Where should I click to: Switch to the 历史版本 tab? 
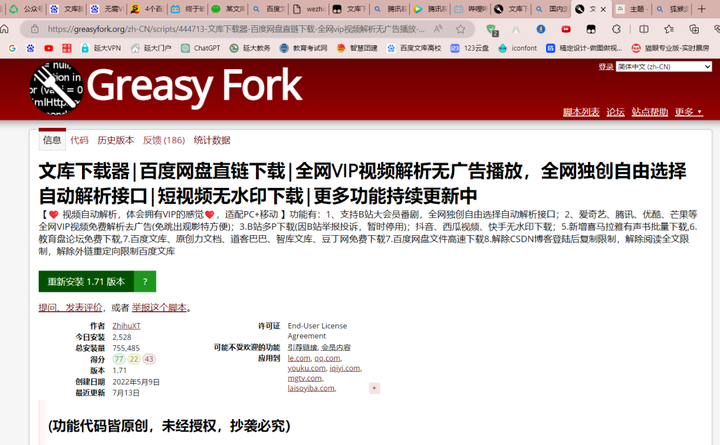pyautogui.click(x=116, y=140)
